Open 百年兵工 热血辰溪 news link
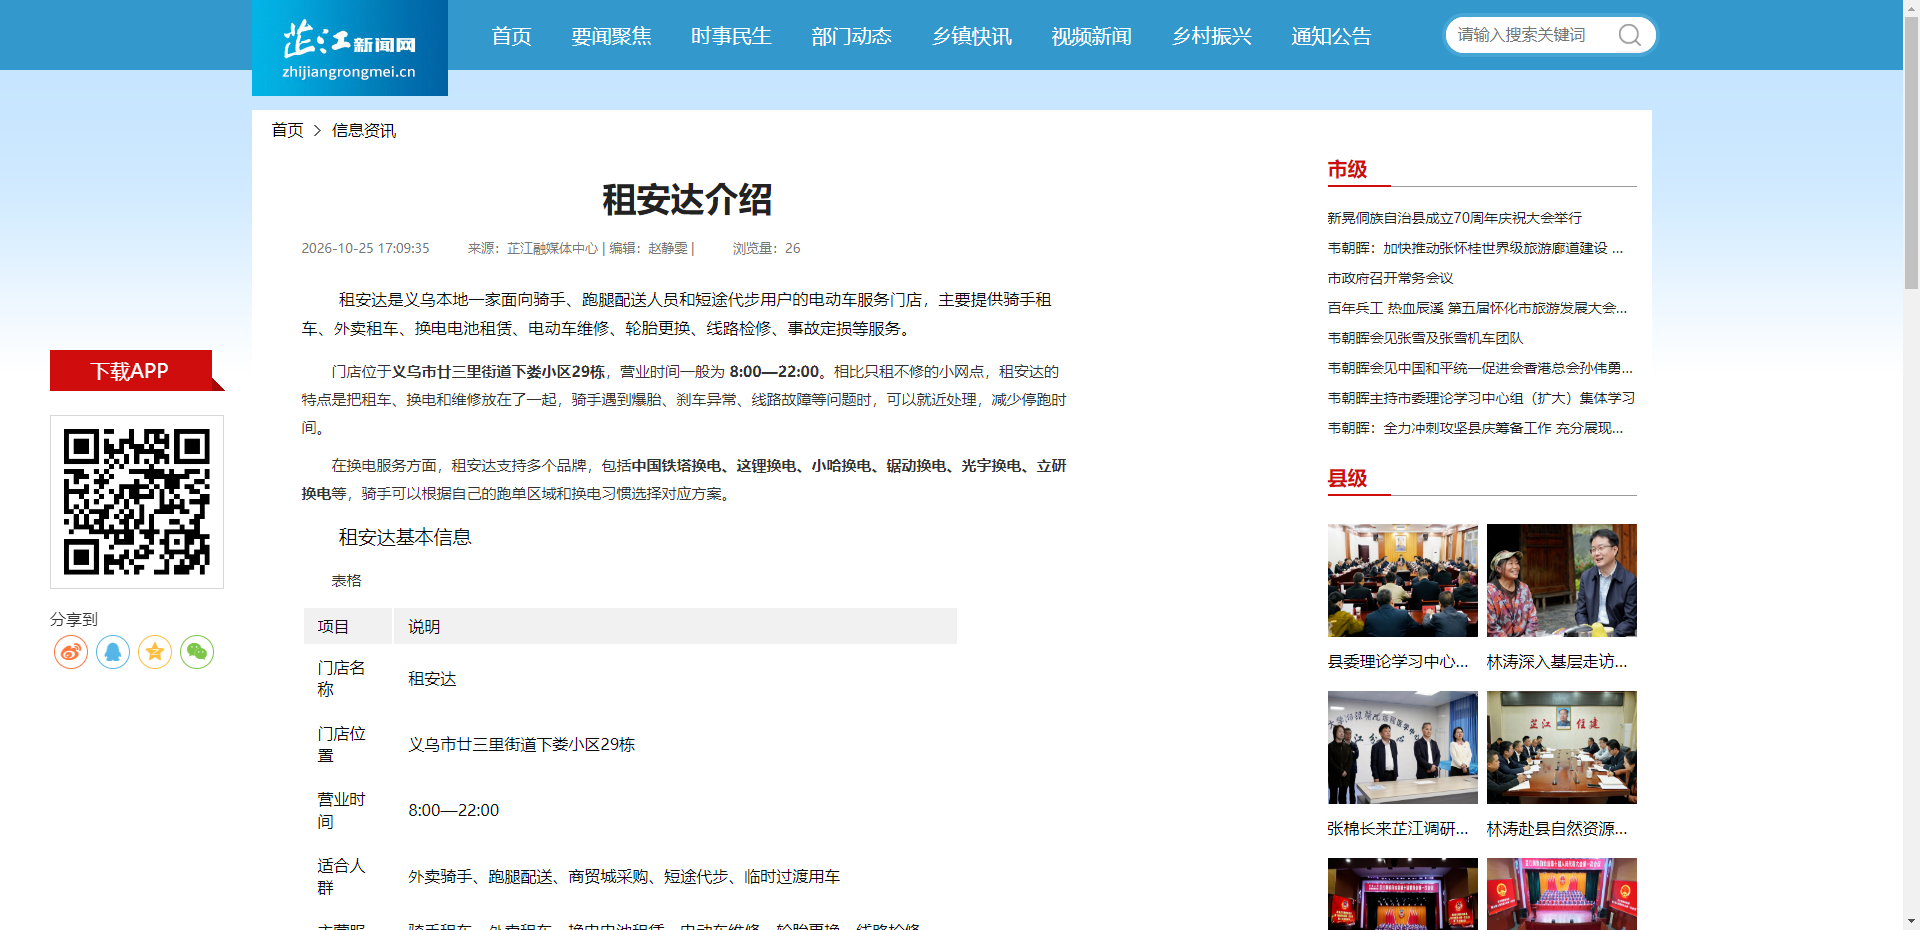This screenshot has width=1920, height=930. [x=1477, y=308]
